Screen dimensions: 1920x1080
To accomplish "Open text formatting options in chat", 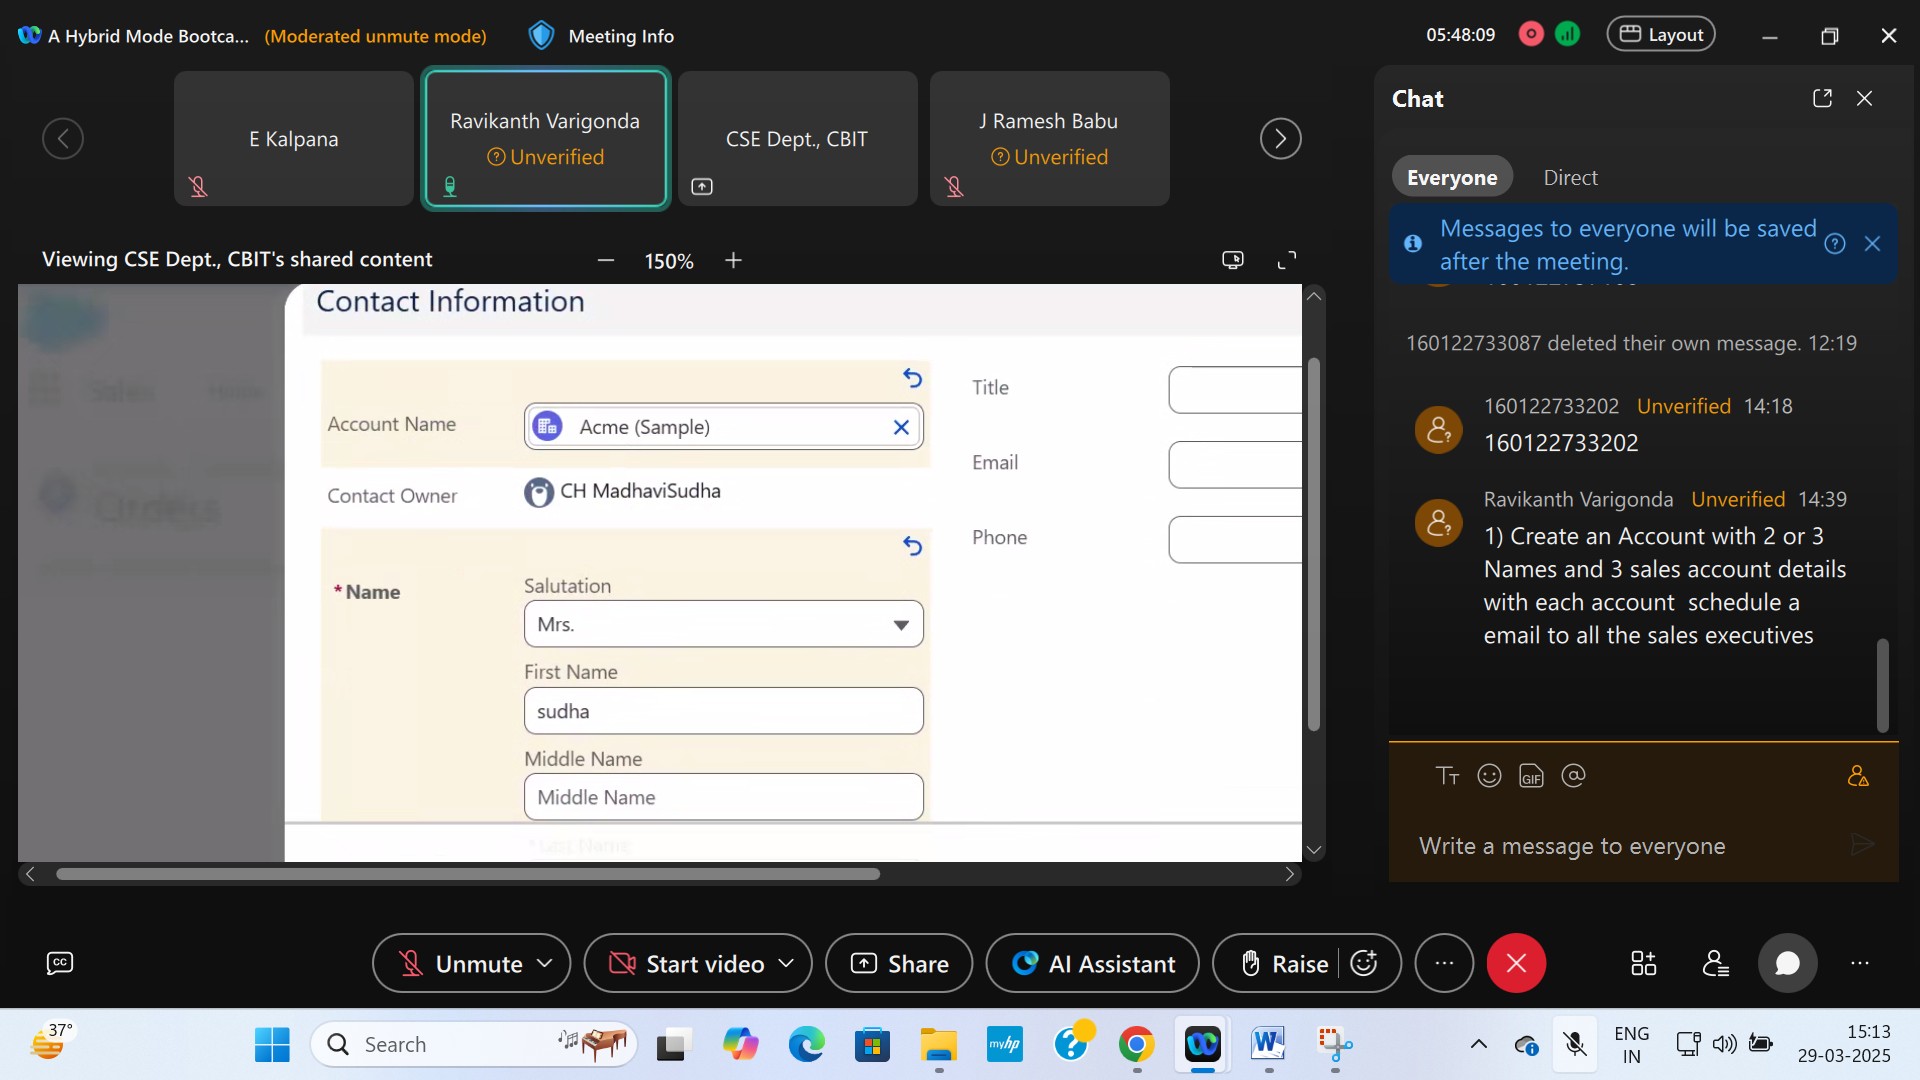I will pos(1447,776).
